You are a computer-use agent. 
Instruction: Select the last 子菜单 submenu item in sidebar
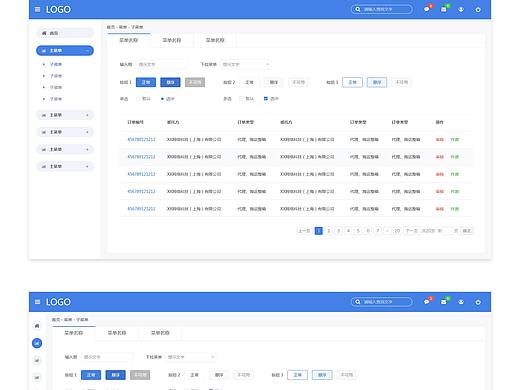click(56, 99)
